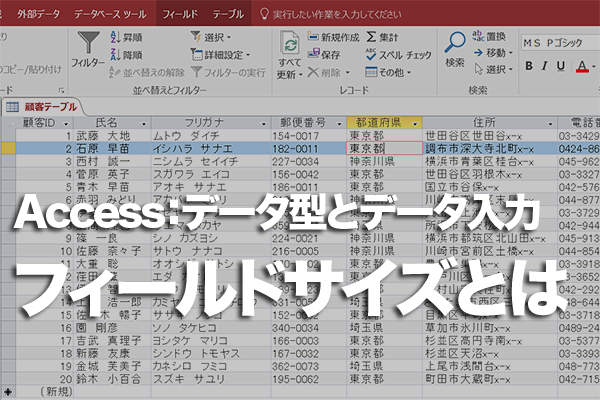
Task: Click the 置換 replace tool
Action: point(489,36)
